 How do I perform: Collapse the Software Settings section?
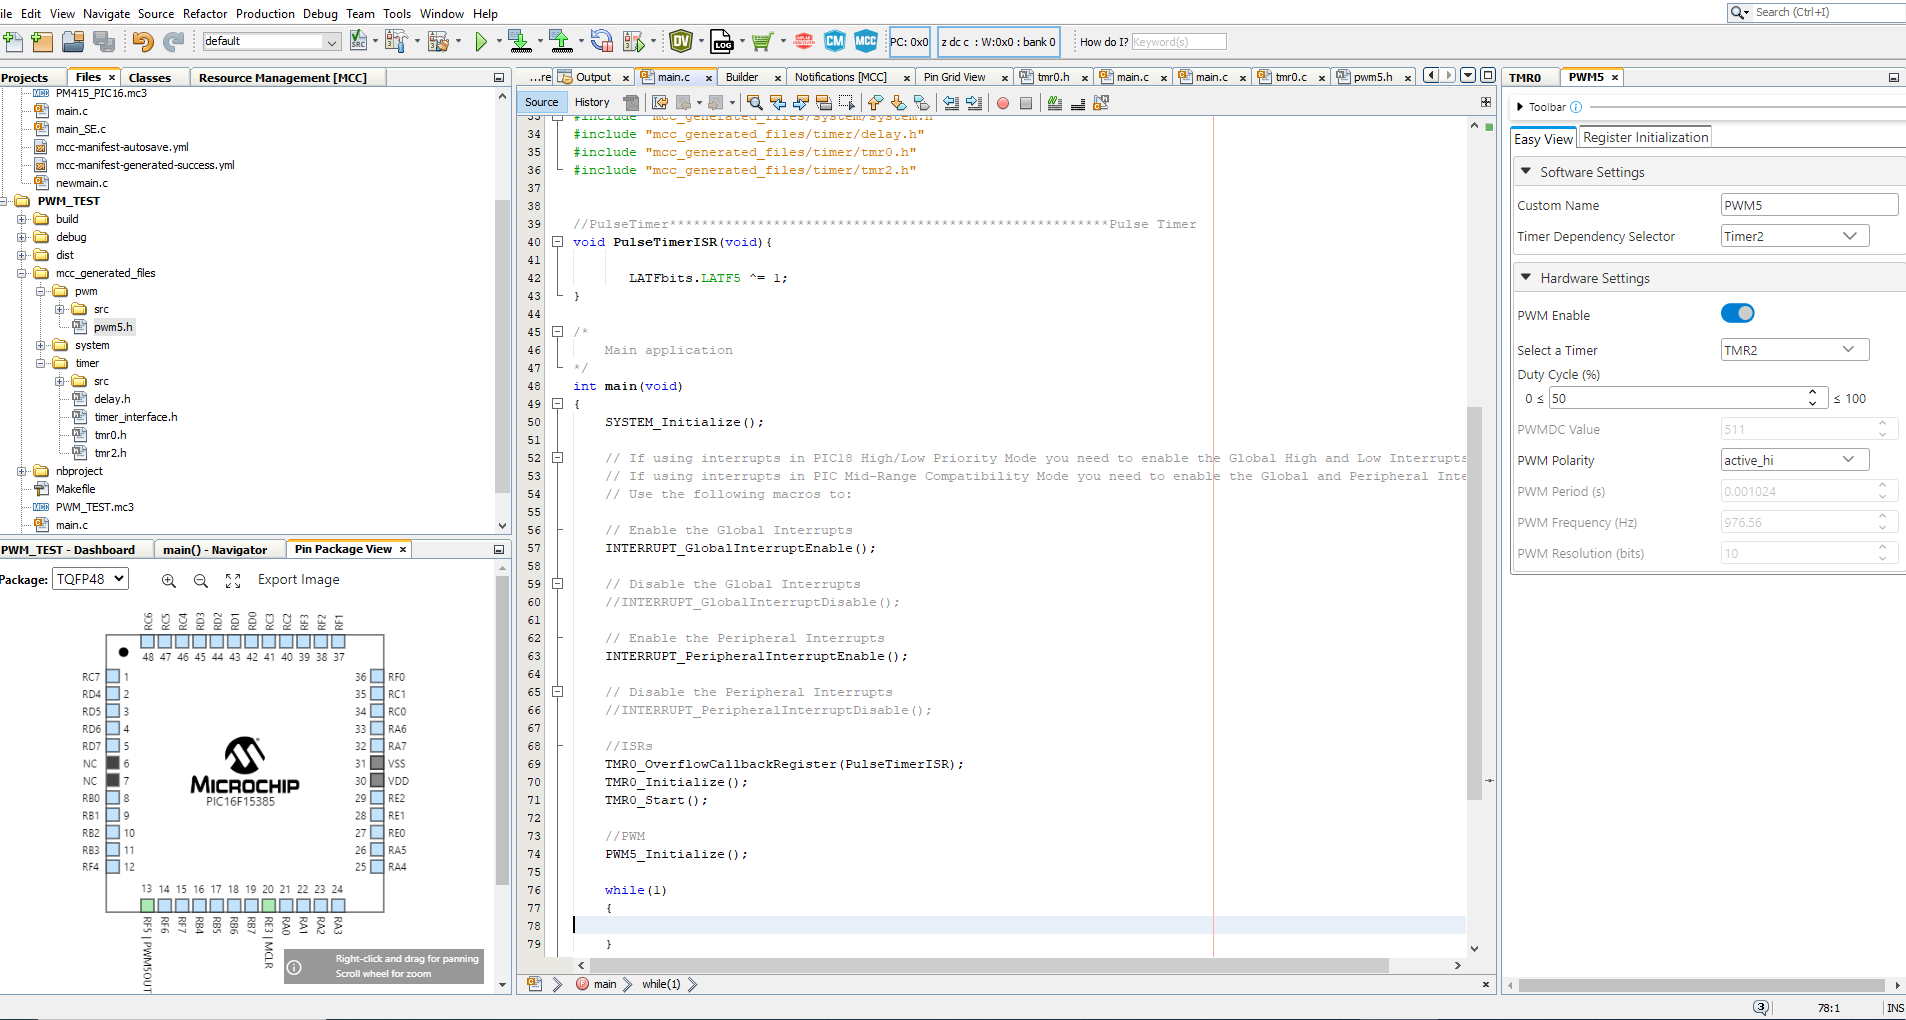[x=1526, y=172]
